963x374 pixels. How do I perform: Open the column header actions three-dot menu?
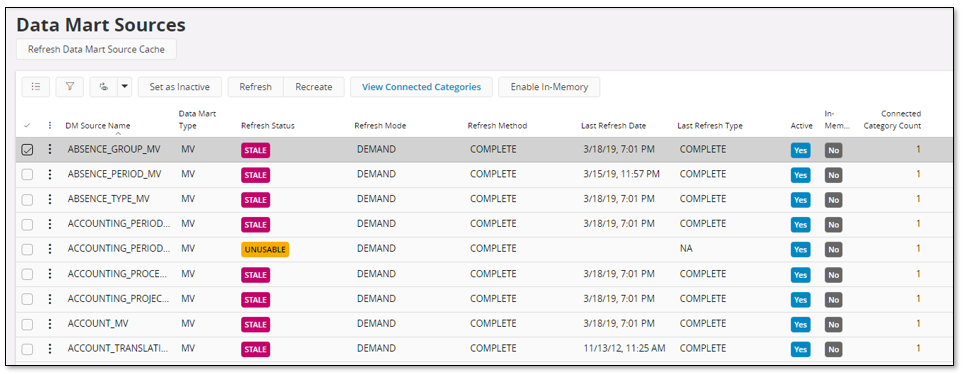(50, 126)
